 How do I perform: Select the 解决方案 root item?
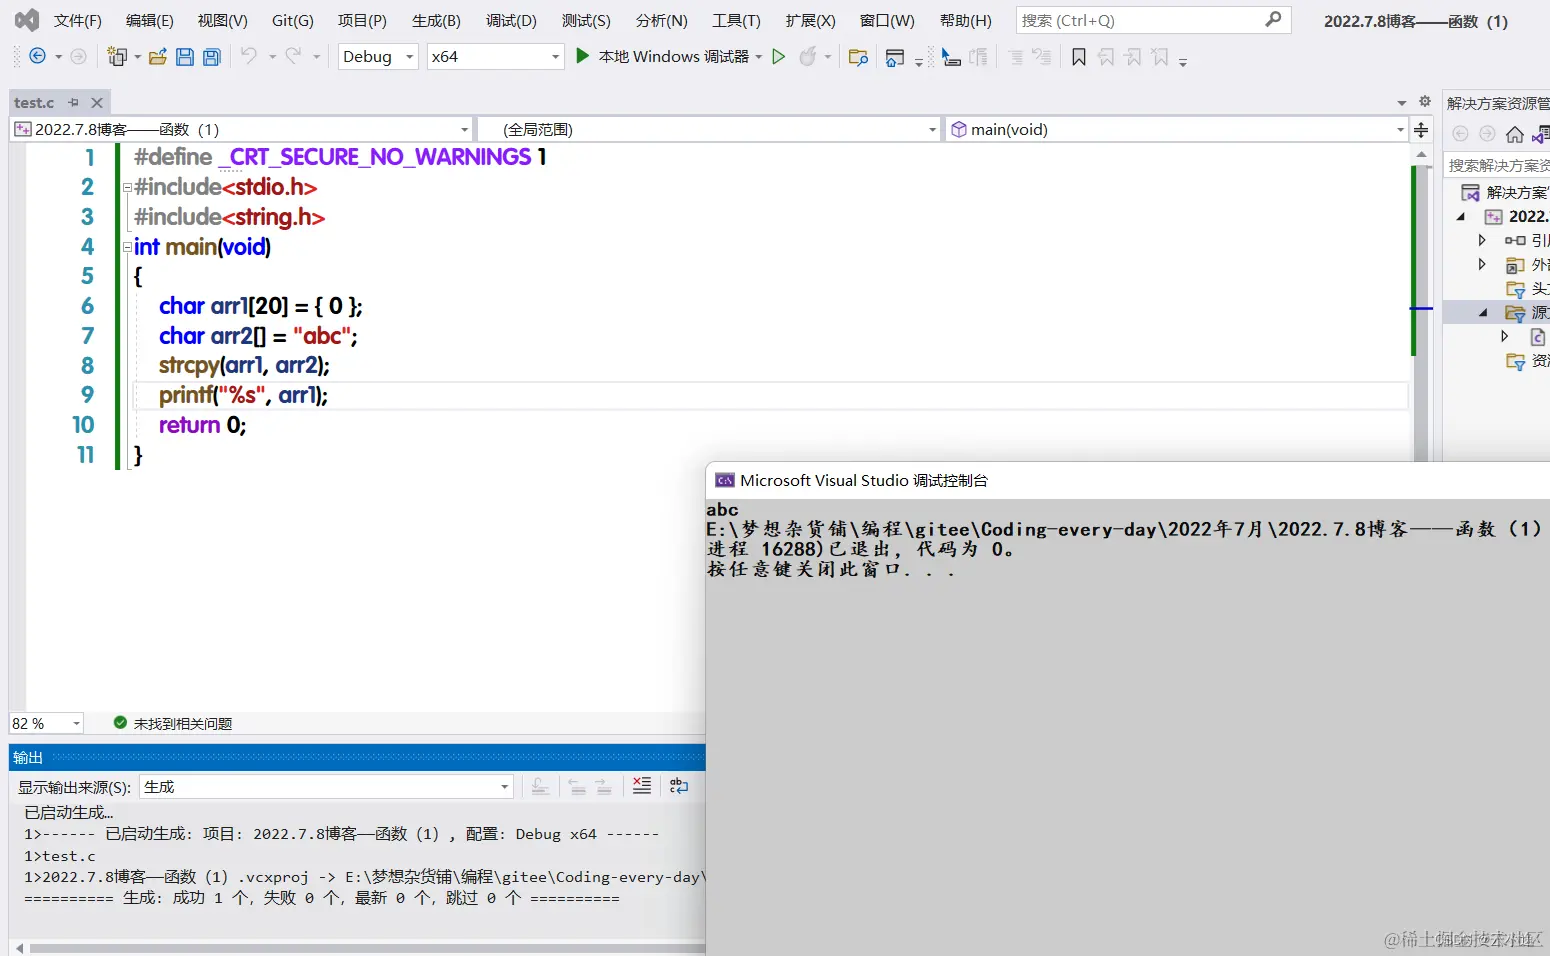pos(1505,192)
